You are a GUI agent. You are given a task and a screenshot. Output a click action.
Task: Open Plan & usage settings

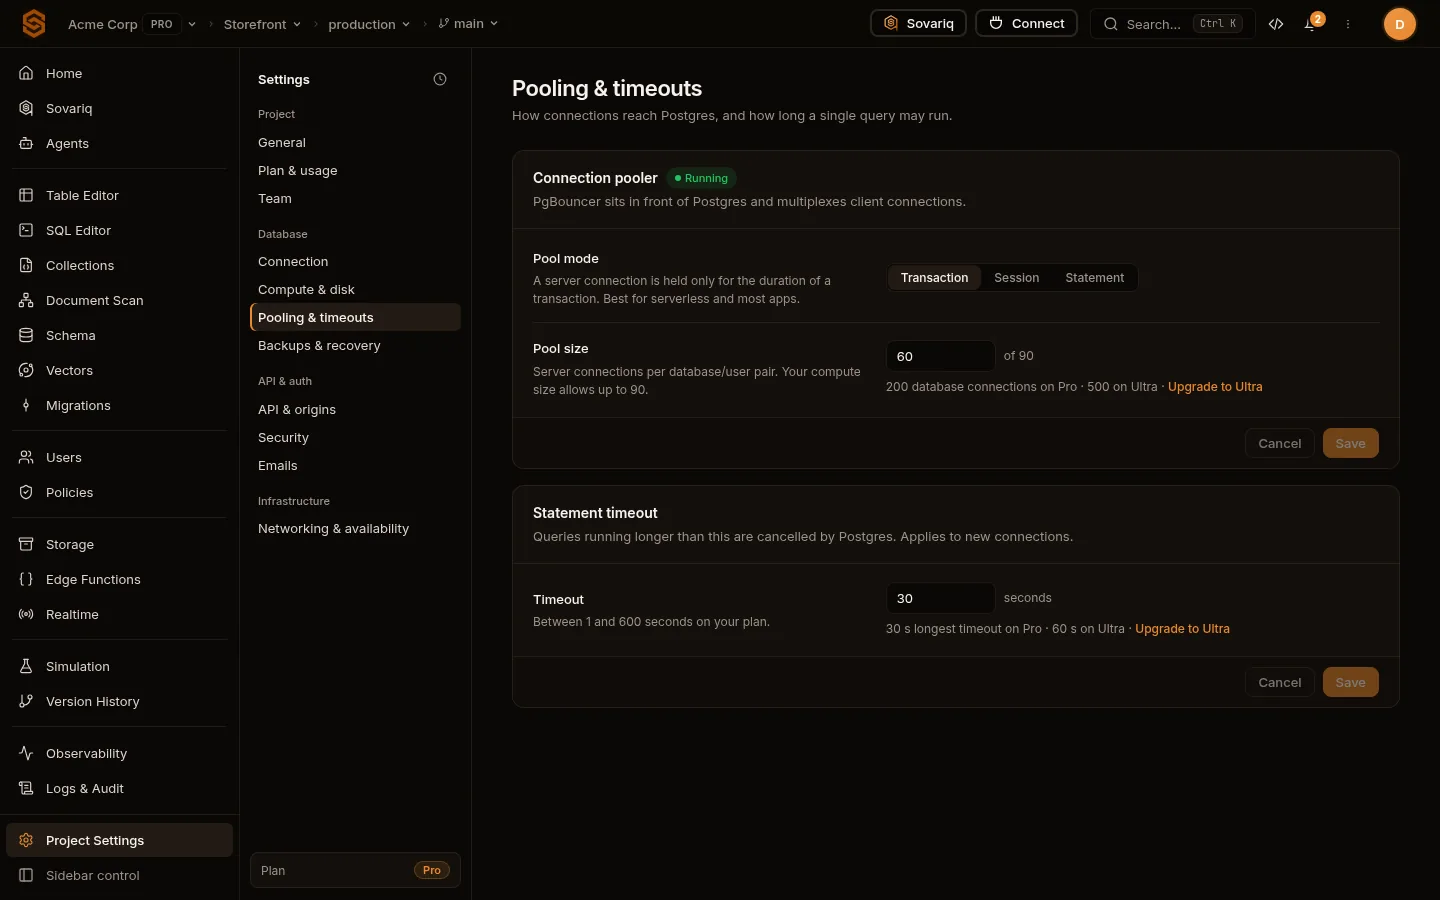click(355, 170)
